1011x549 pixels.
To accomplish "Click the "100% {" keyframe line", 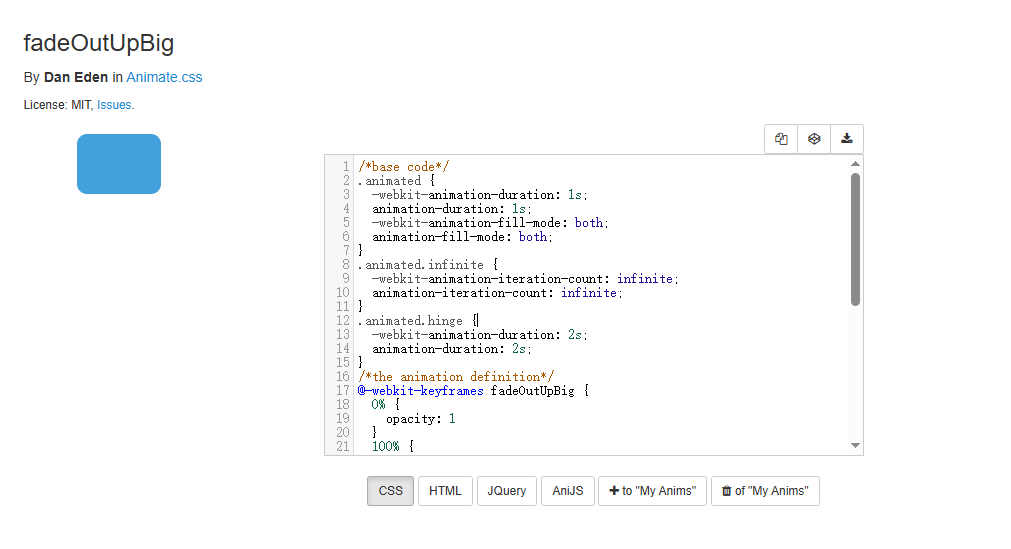I will [393, 446].
